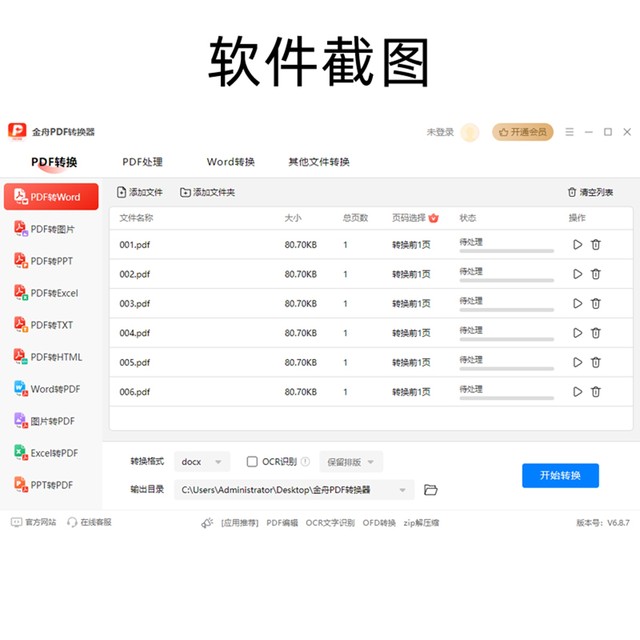Open zip解压缩 recommended app
The height and width of the screenshot is (640, 640).
421,523
